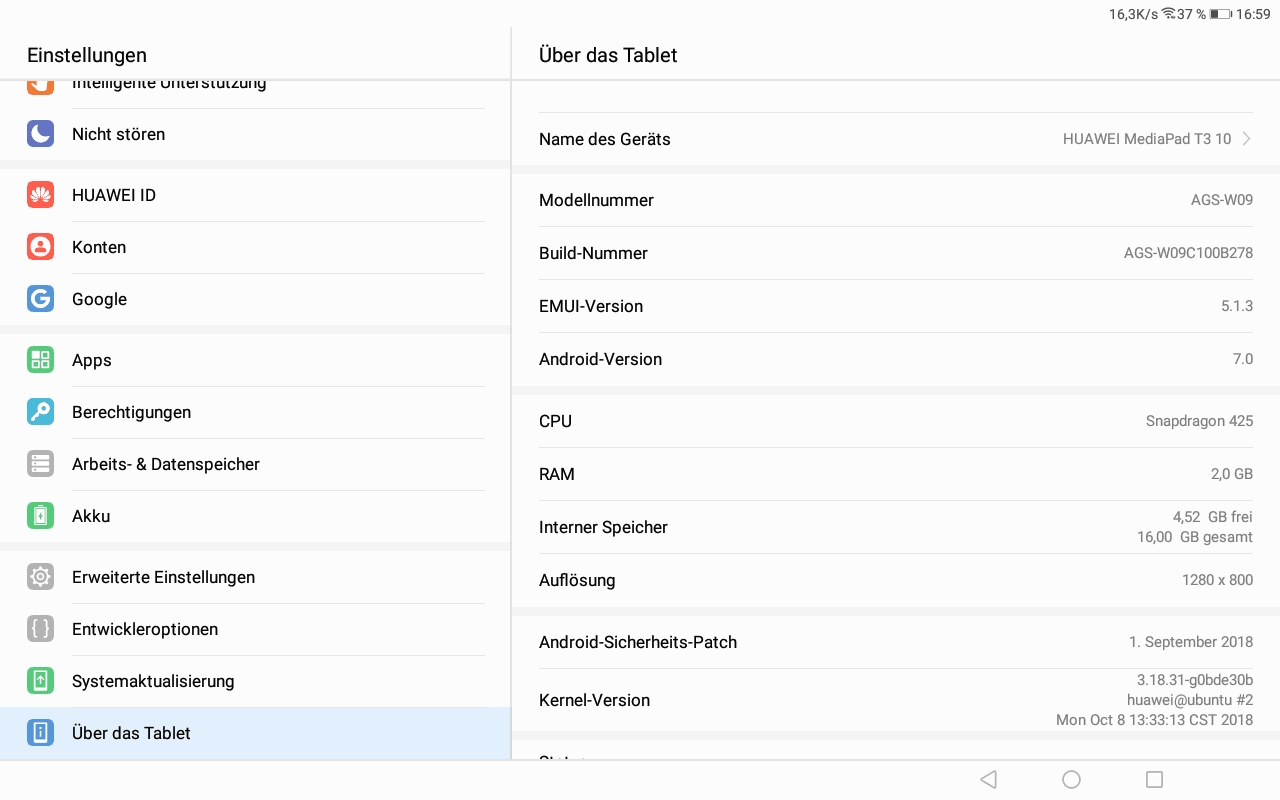Tap the 7.0 Android value
The width and height of the screenshot is (1280, 800).
click(x=1243, y=359)
